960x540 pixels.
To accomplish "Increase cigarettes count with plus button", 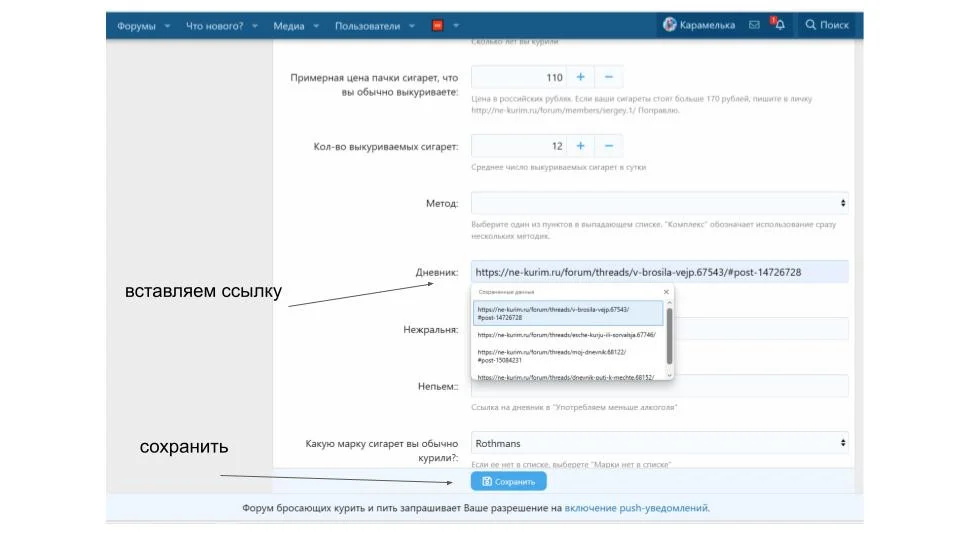I will coord(580,146).
